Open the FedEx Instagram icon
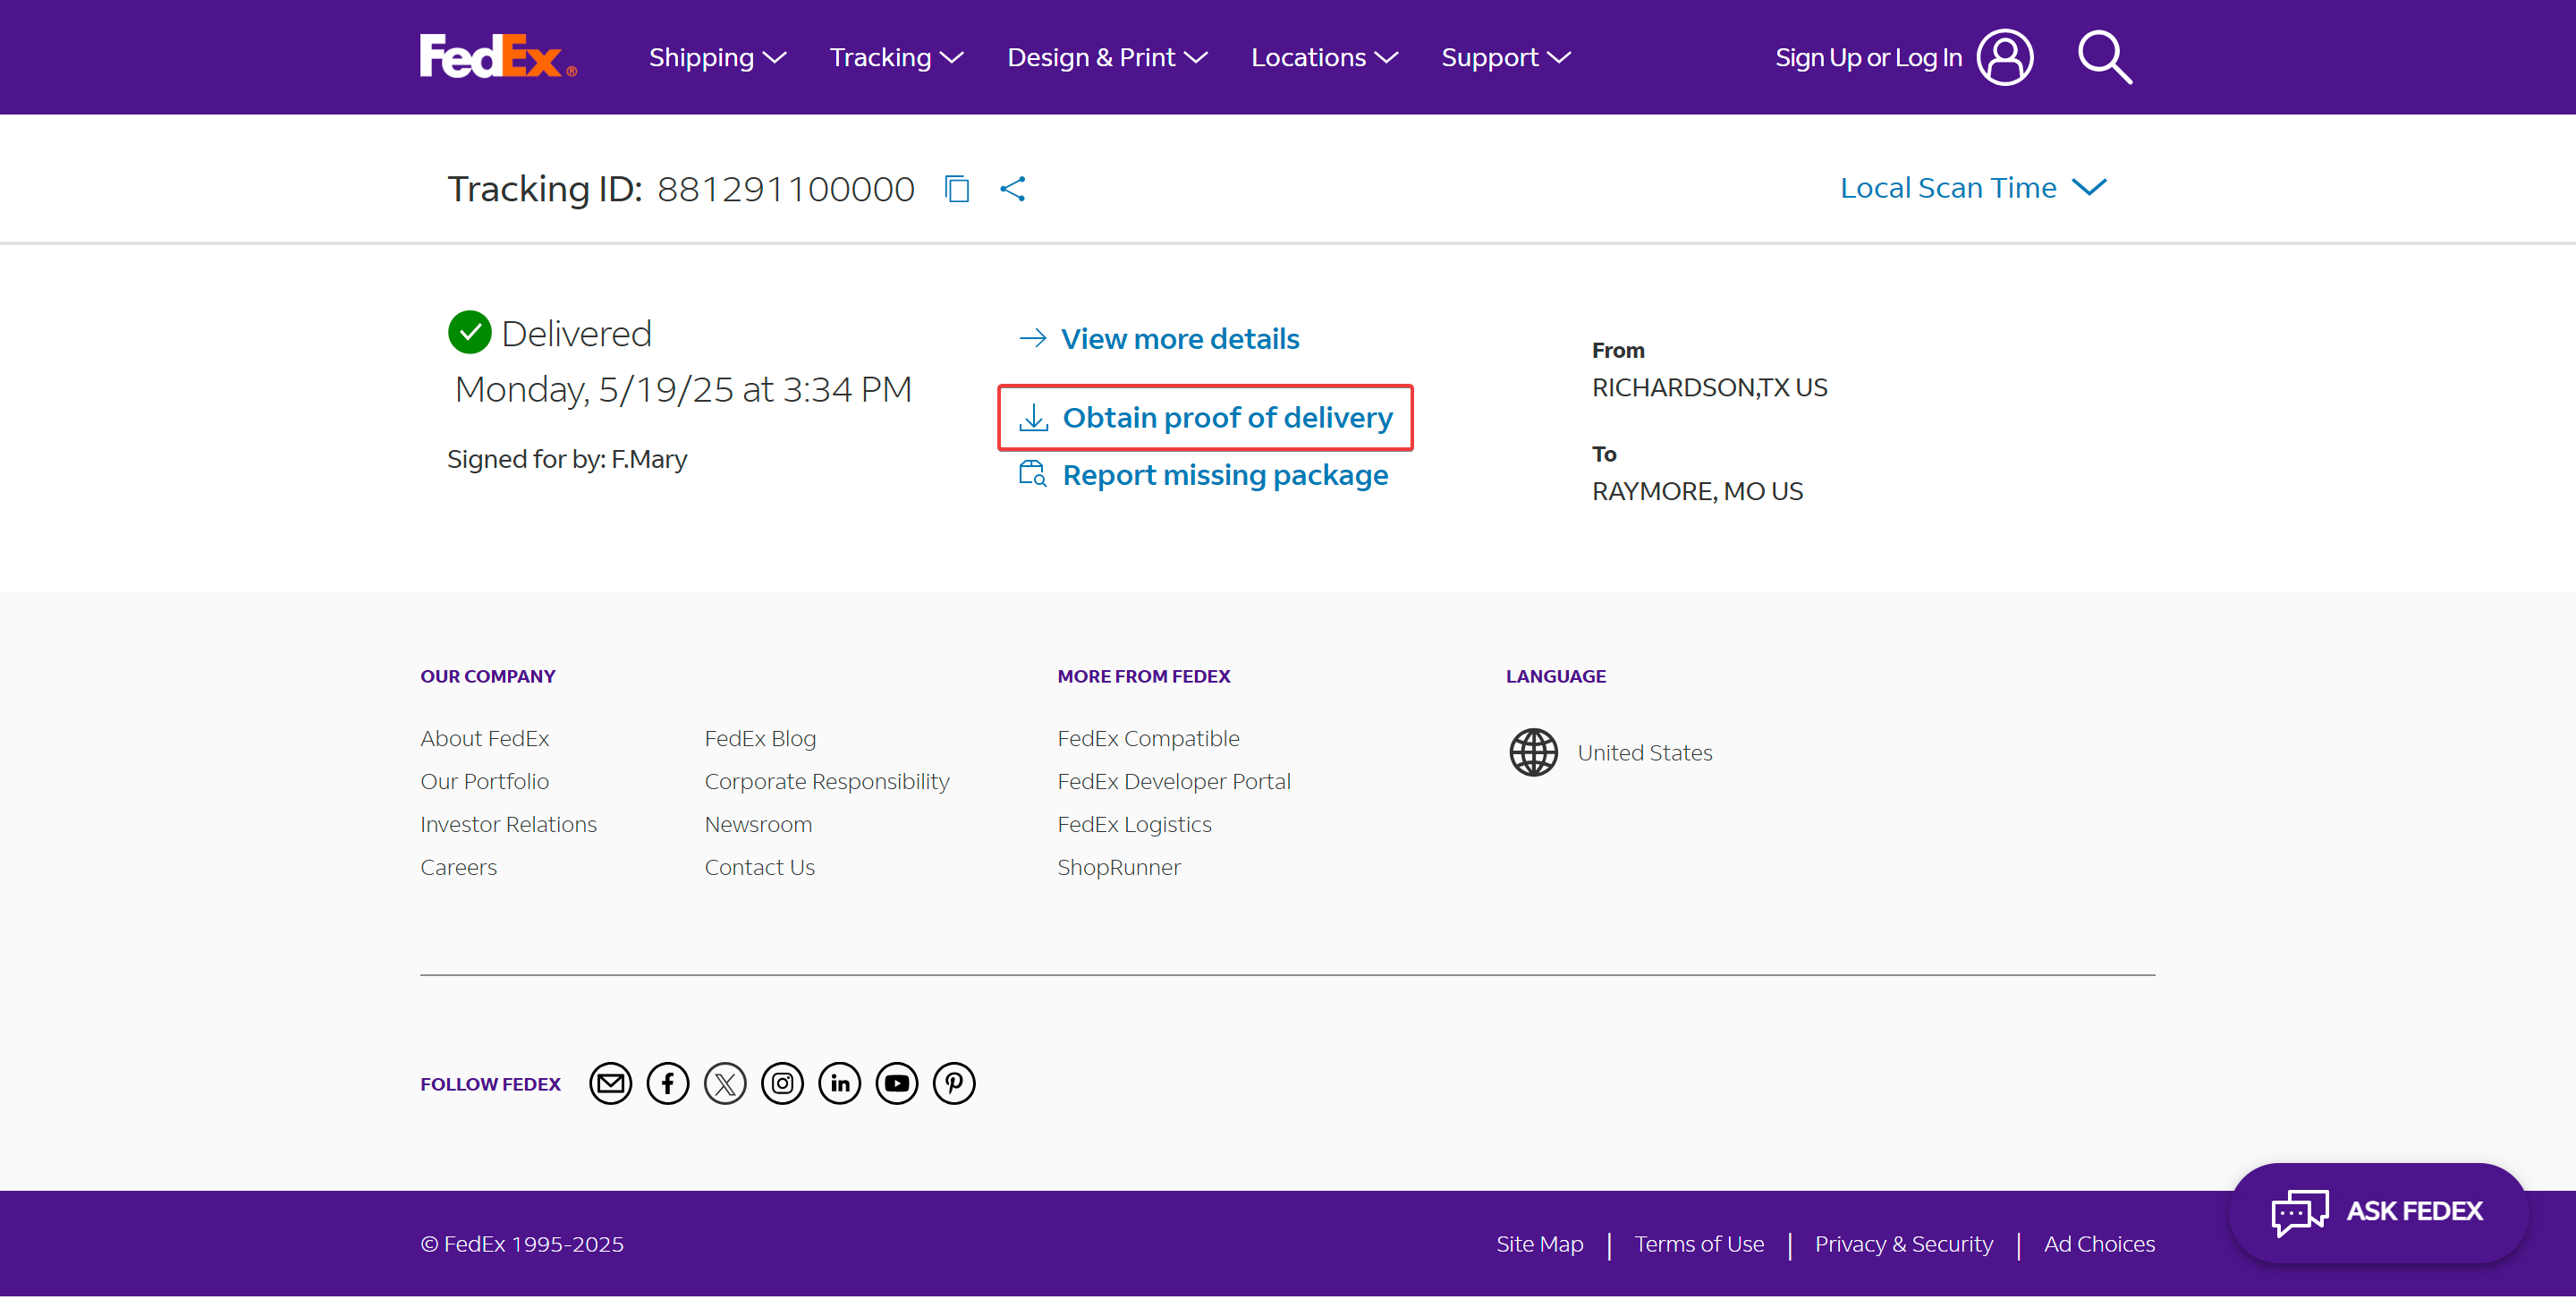Image resolution: width=2576 pixels, height=1308 pixels. (x=782, y=1083)
